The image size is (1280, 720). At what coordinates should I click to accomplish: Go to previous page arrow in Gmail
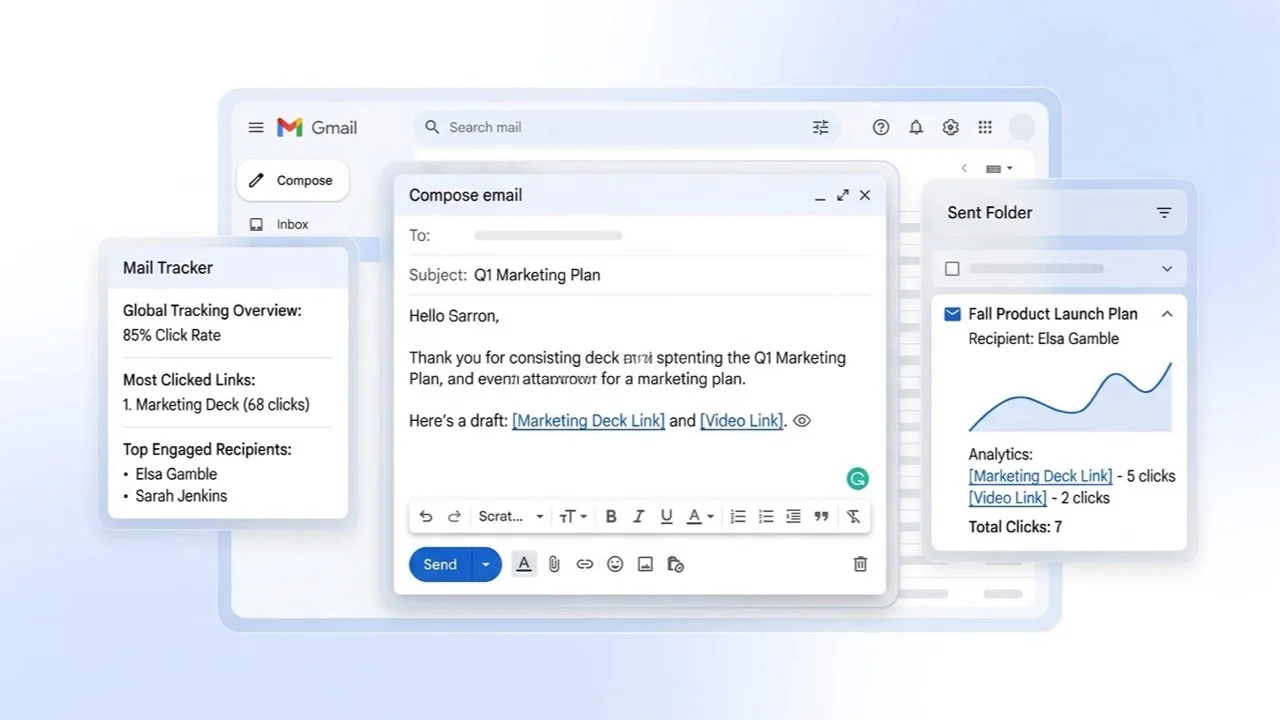(964, 169)
